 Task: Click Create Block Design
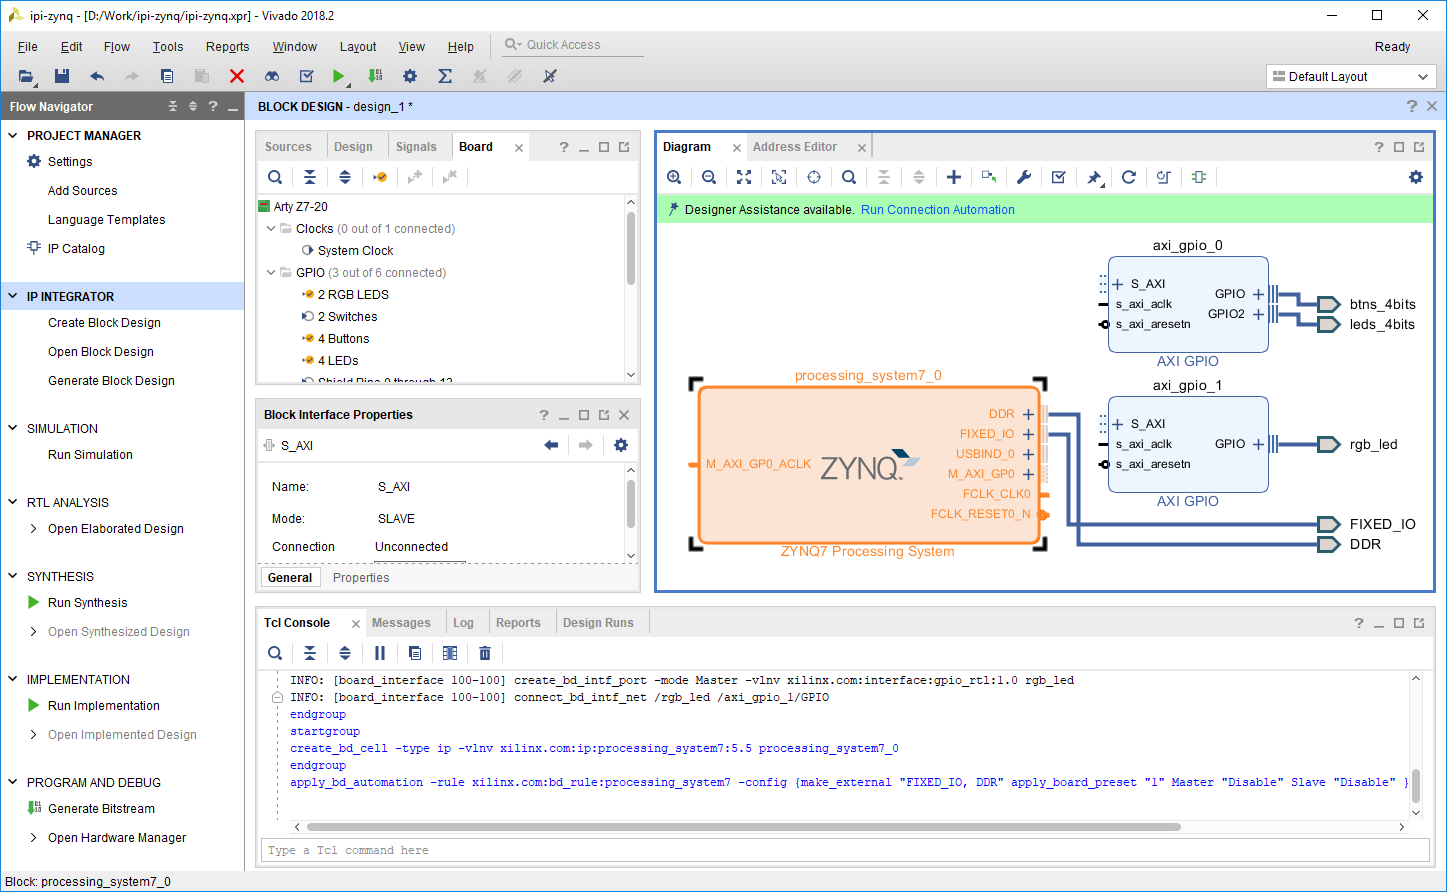(x=104, y=323)
